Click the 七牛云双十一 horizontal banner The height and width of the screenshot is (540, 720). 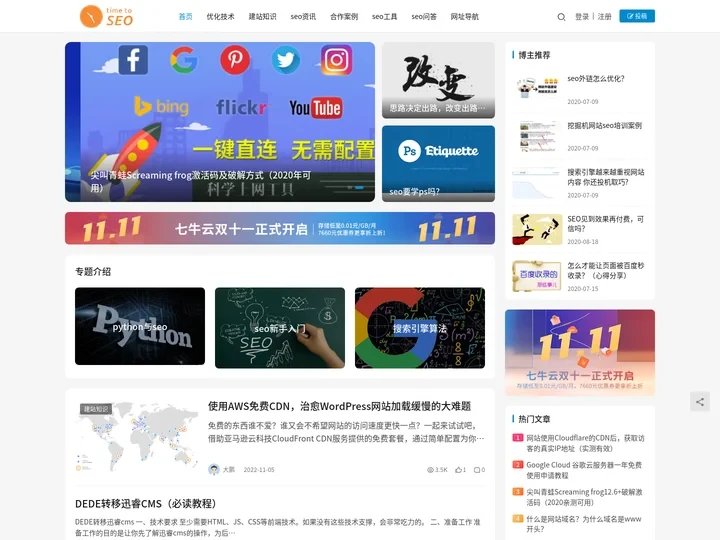click(x=280, y=228)
